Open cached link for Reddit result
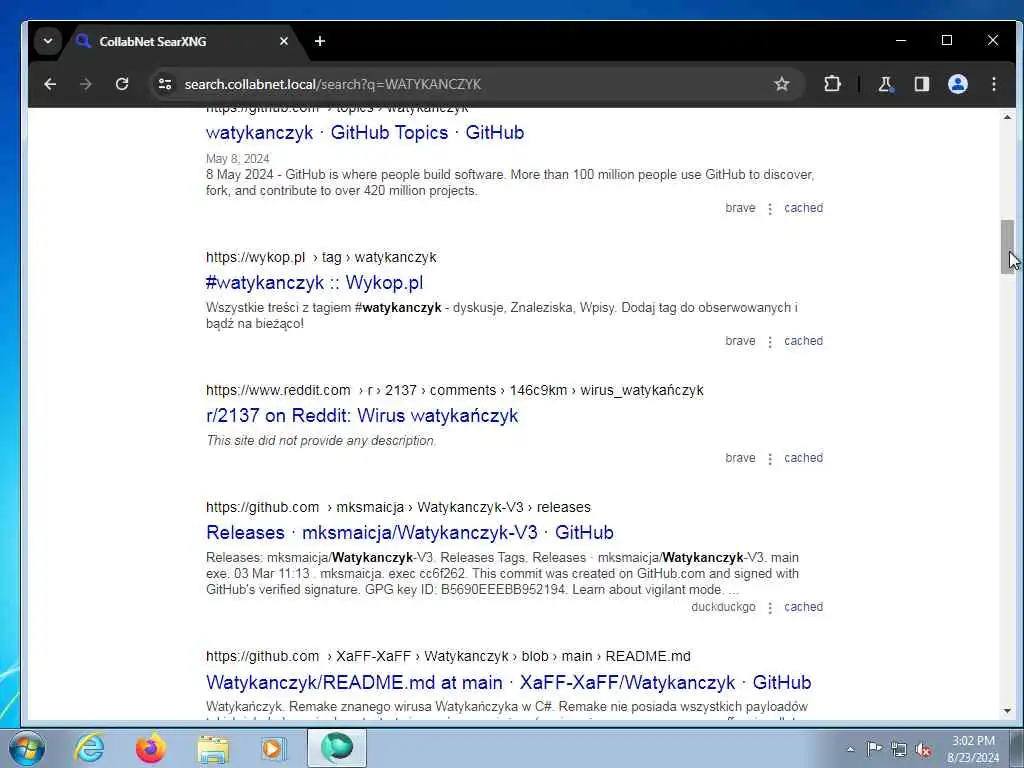The width and height of the screenshot is (1024, 768). click(803, 458)
